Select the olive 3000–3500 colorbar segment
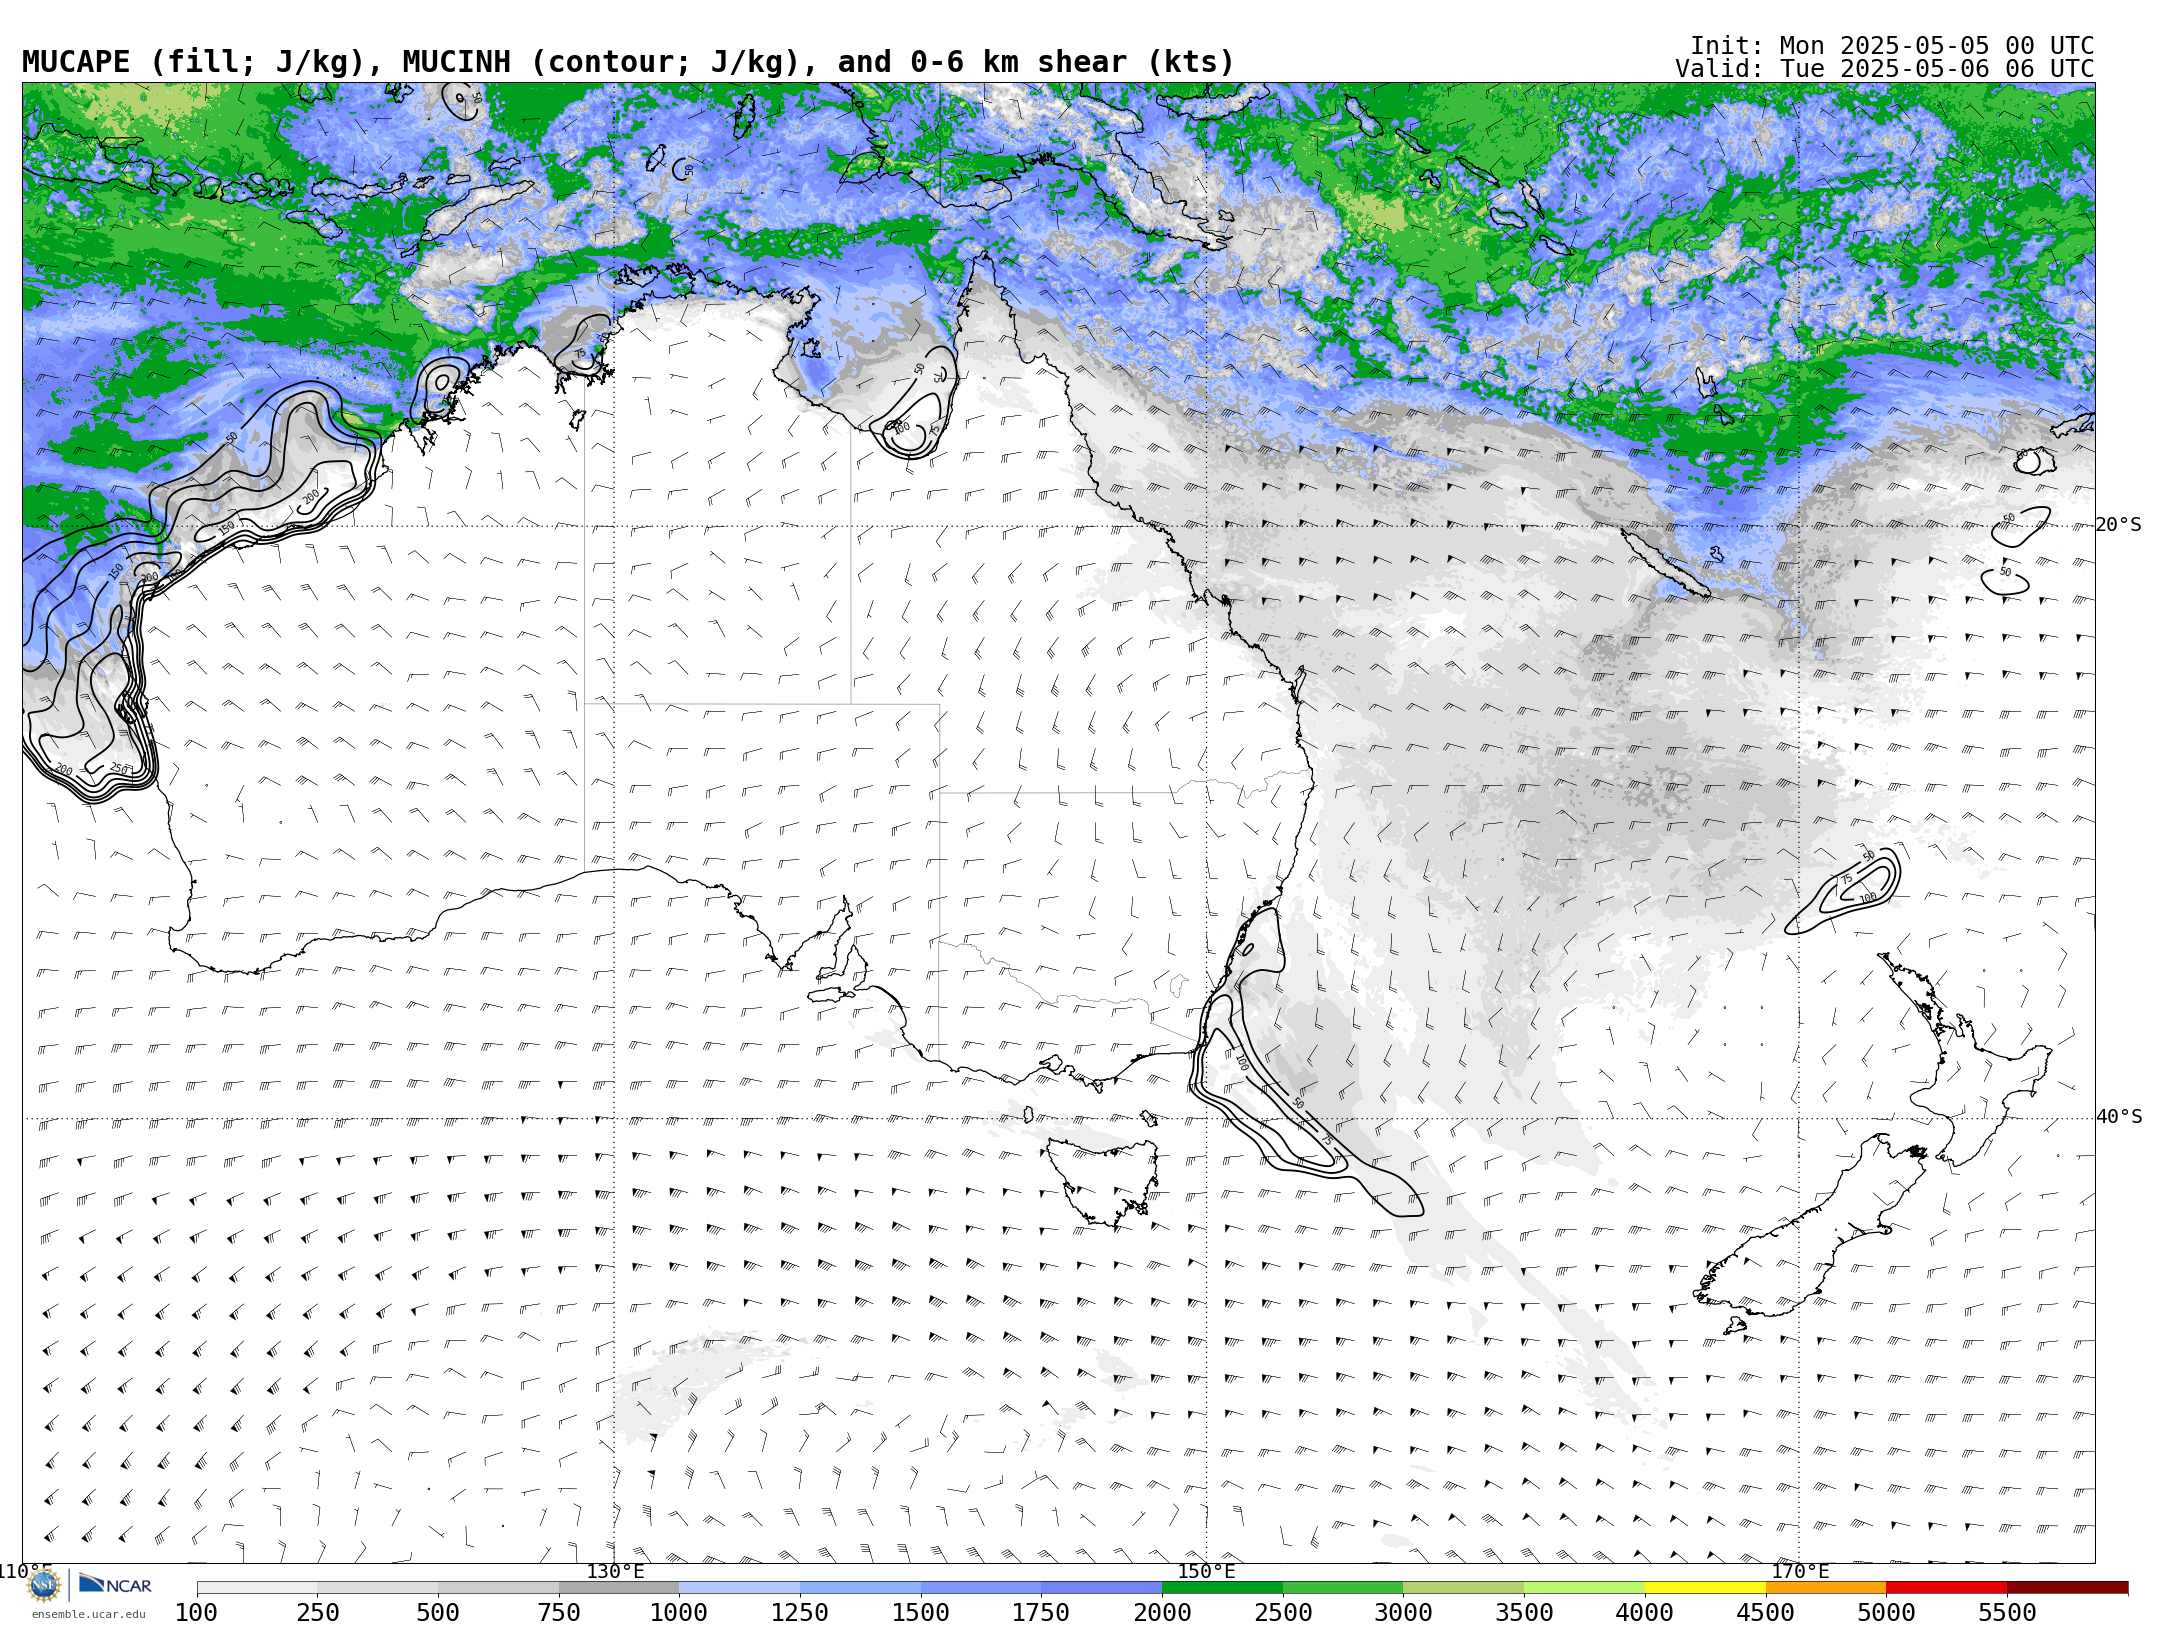Screen dimensions: 2160x1626 1463,1588
